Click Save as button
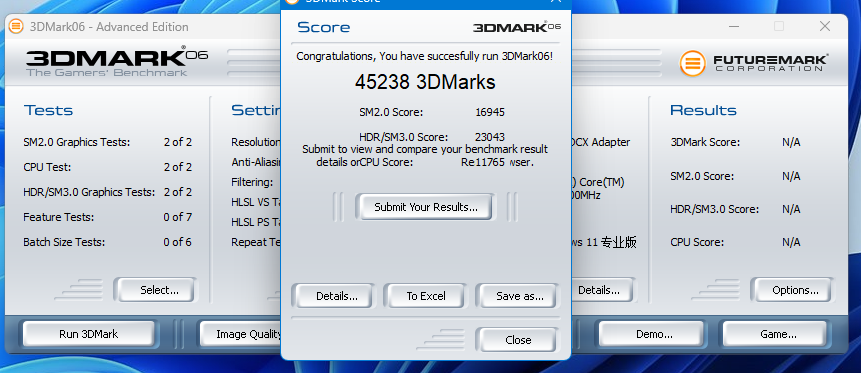Viewport: 861px width, 373px height. [519, 296]
